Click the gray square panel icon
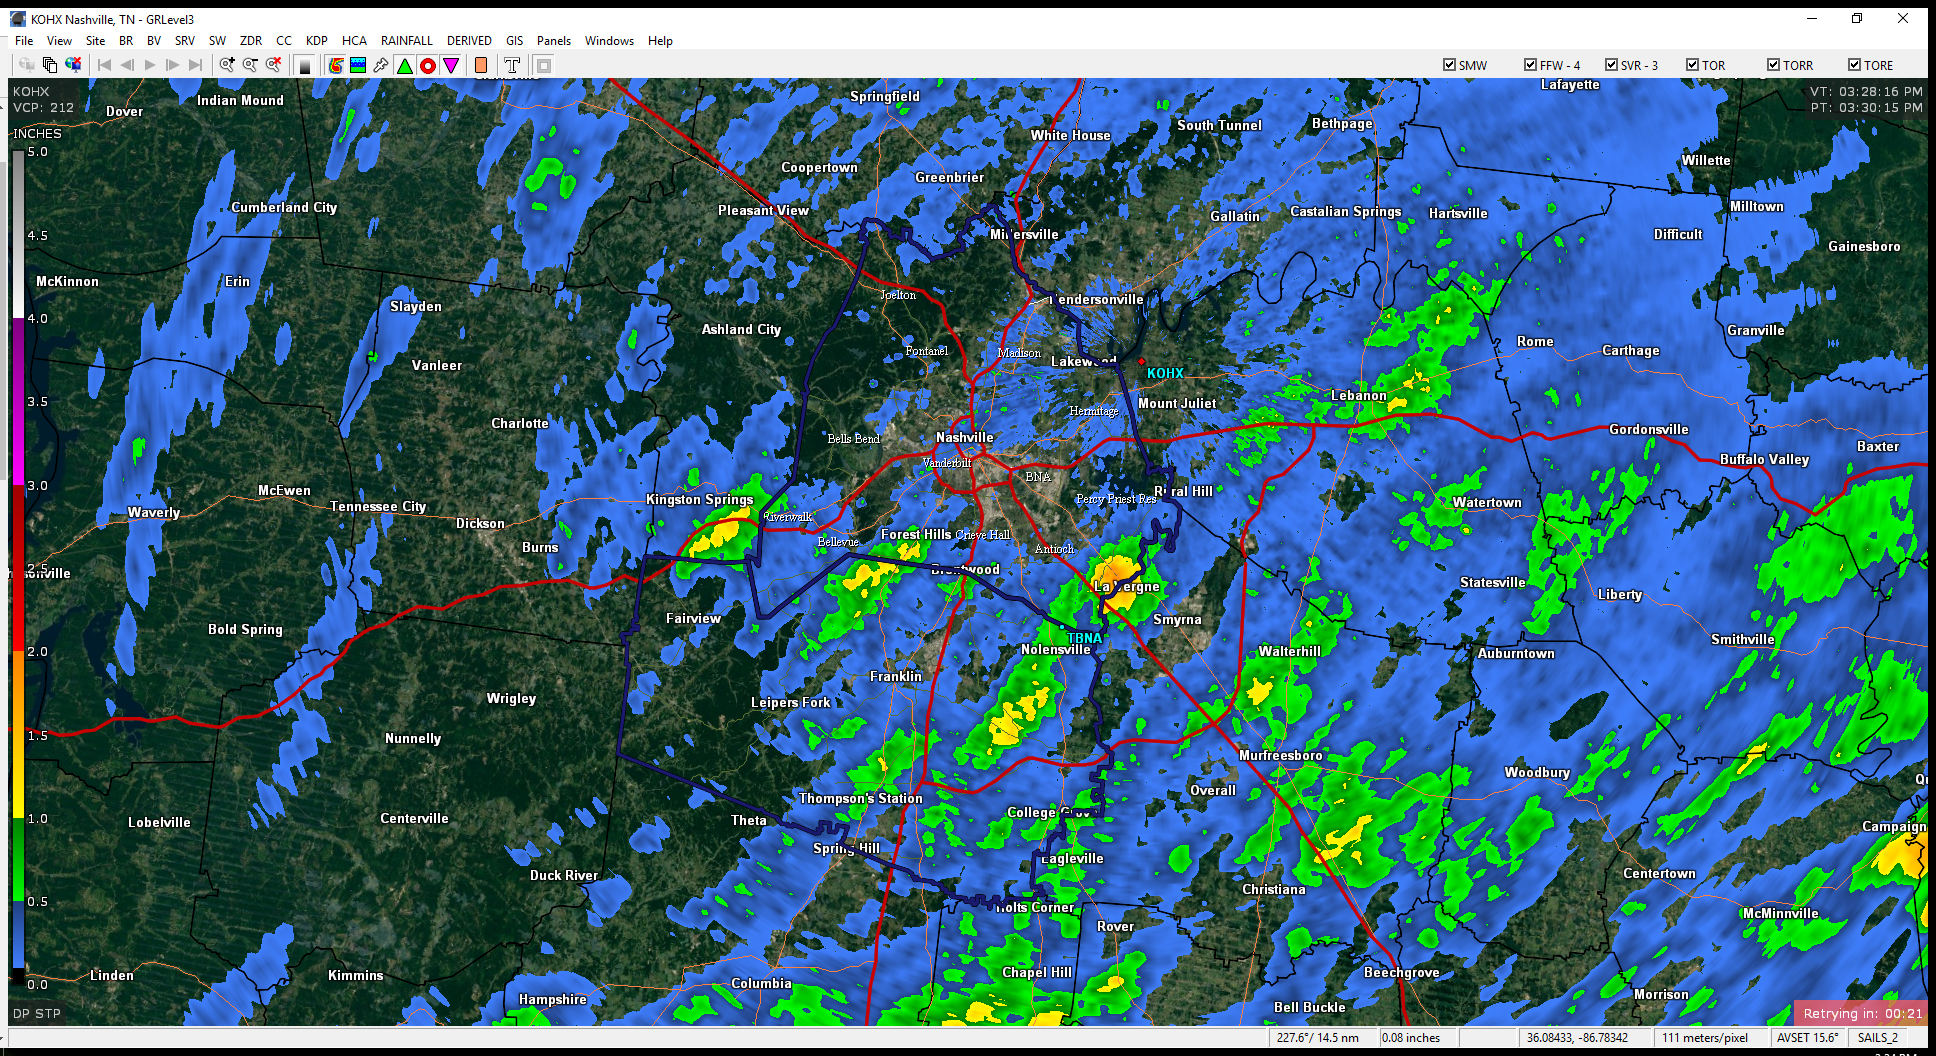 (544, 65)
